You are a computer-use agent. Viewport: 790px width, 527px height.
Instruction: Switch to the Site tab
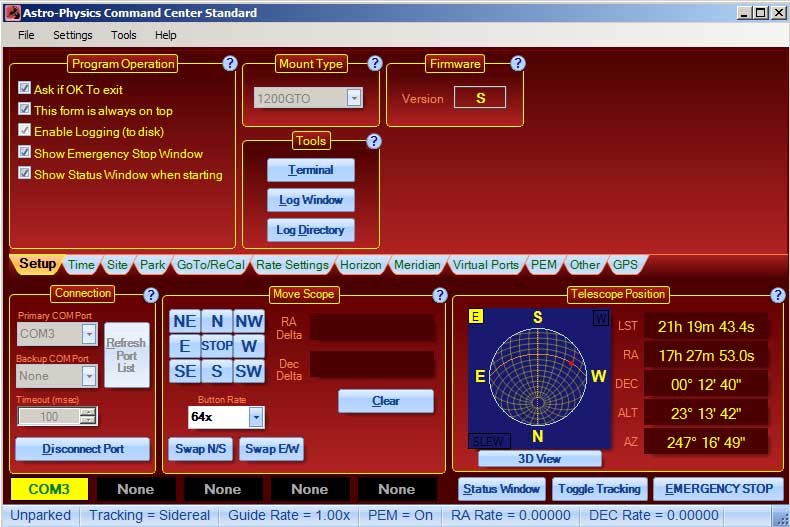click(117, 265)
